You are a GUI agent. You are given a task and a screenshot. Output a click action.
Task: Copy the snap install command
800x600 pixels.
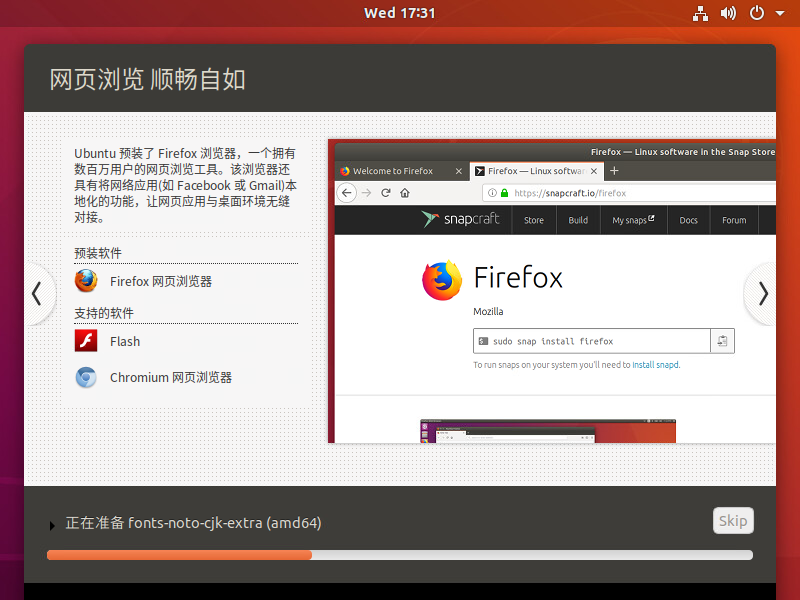pyautogui.click(x=722, y=341)
